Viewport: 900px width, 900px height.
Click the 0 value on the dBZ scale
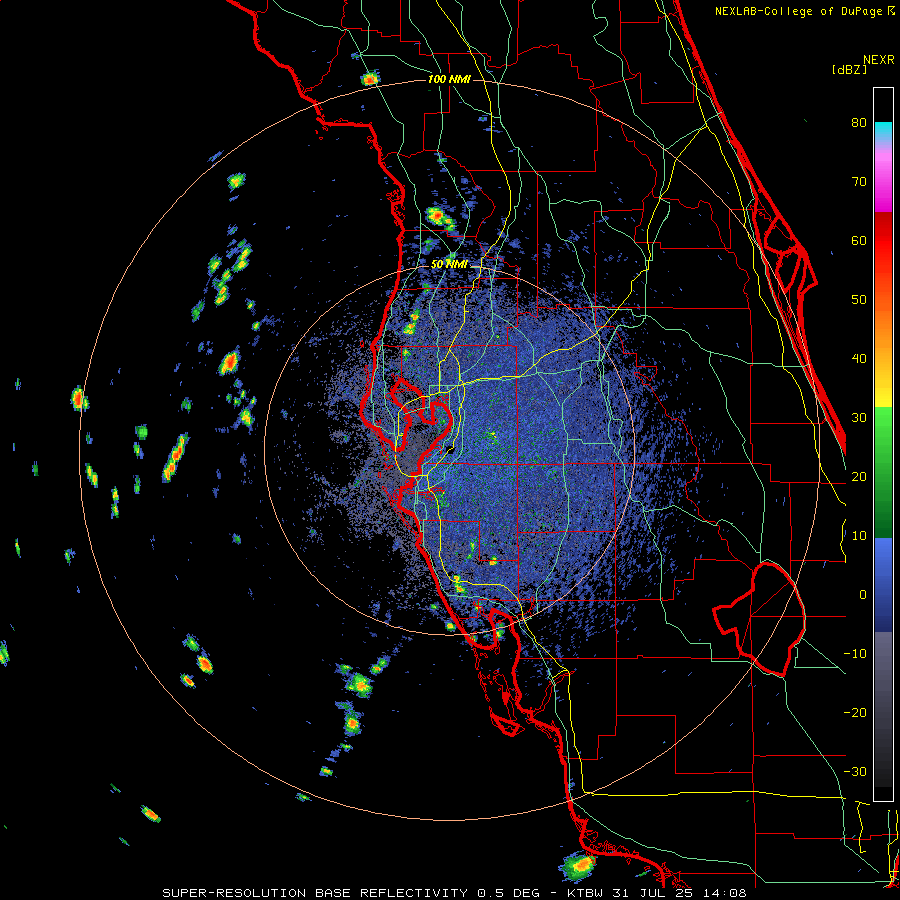pos(863,595)
